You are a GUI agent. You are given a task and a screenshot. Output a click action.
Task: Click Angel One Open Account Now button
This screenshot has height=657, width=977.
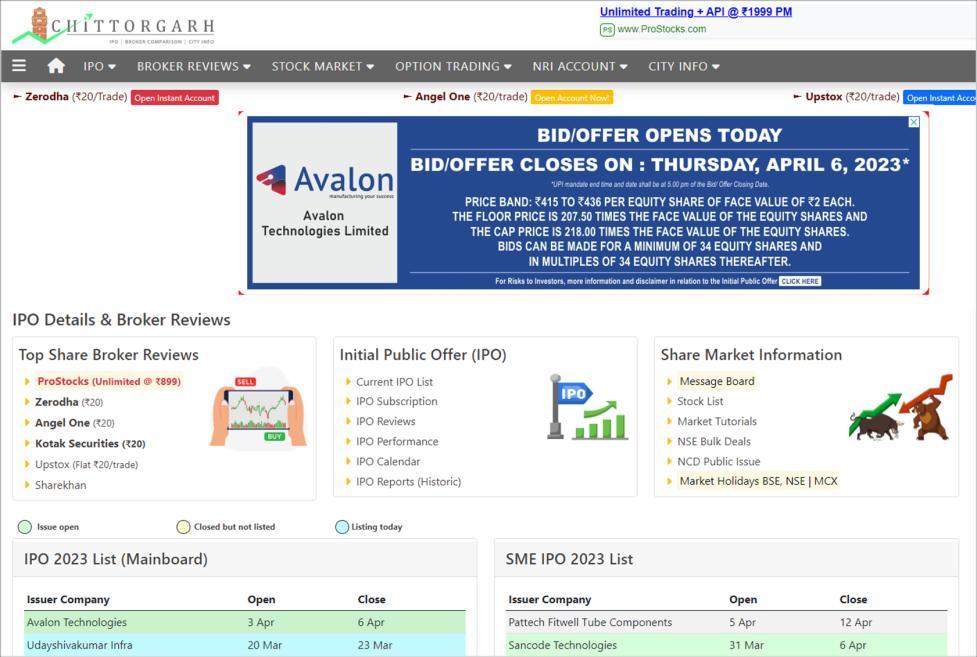tap(571, 98)
